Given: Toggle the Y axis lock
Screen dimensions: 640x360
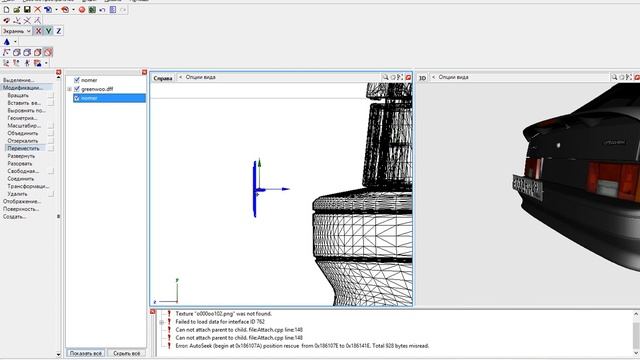Looking at the screenshot, I should (49, 31).
